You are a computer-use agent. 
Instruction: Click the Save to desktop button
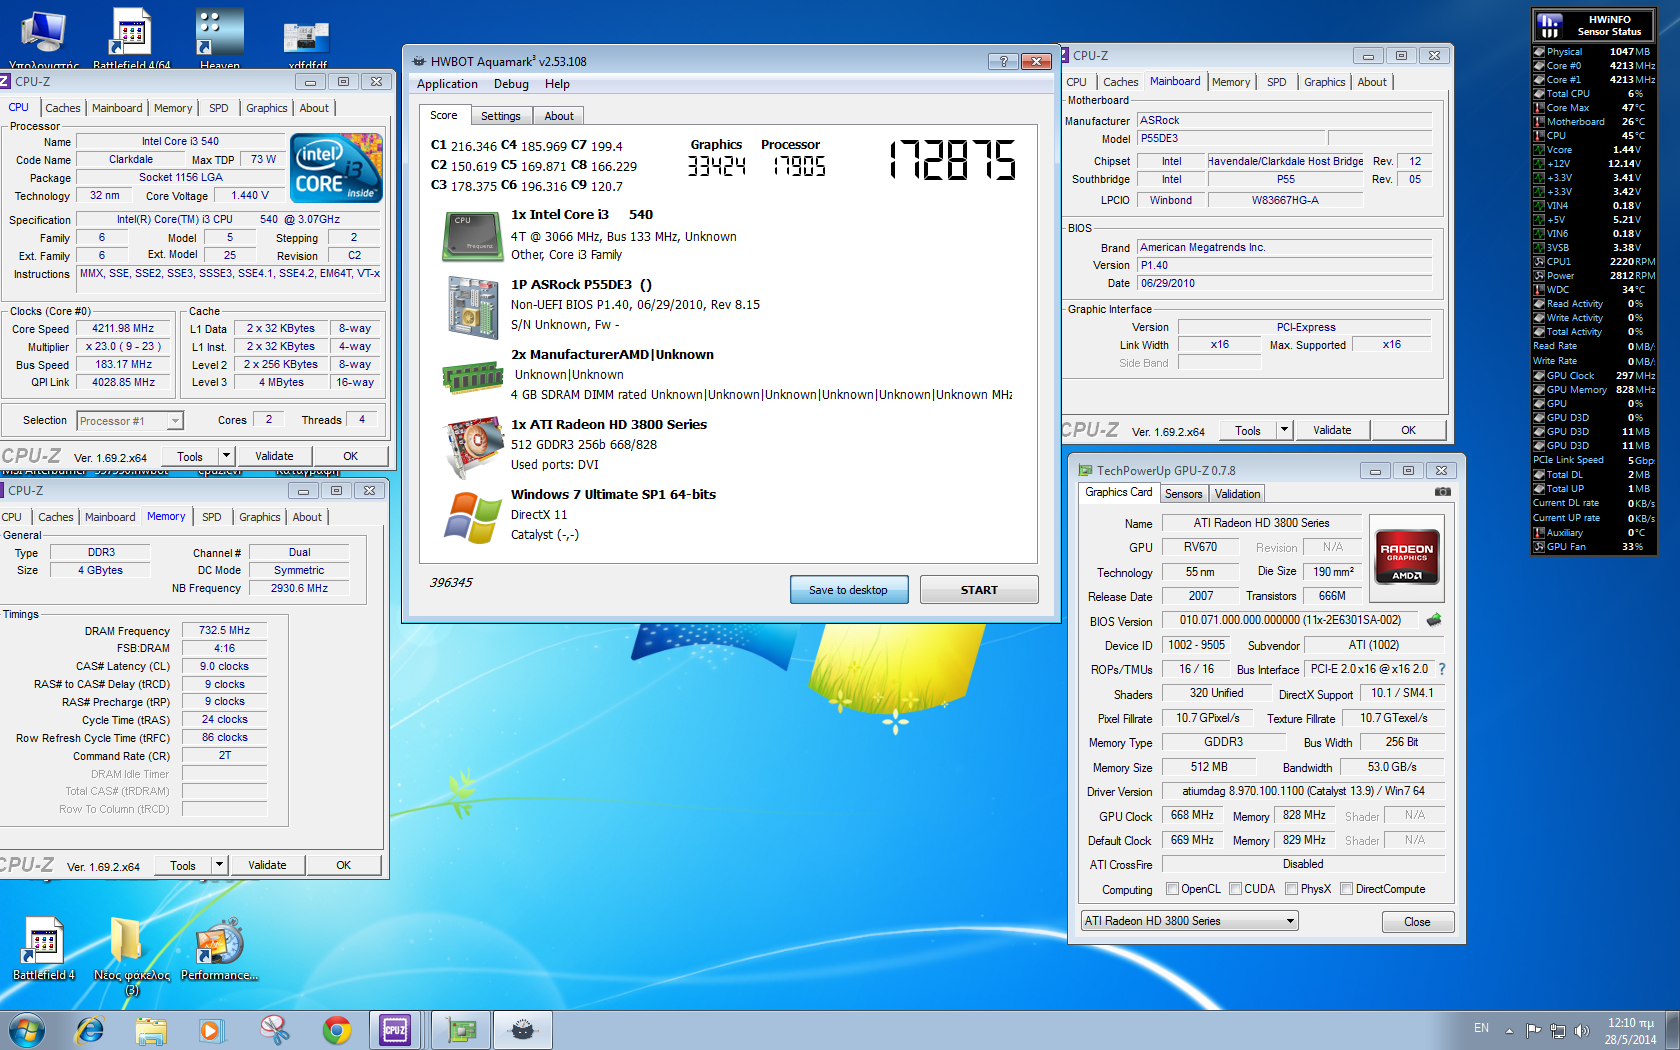click(x=848, y=590)
